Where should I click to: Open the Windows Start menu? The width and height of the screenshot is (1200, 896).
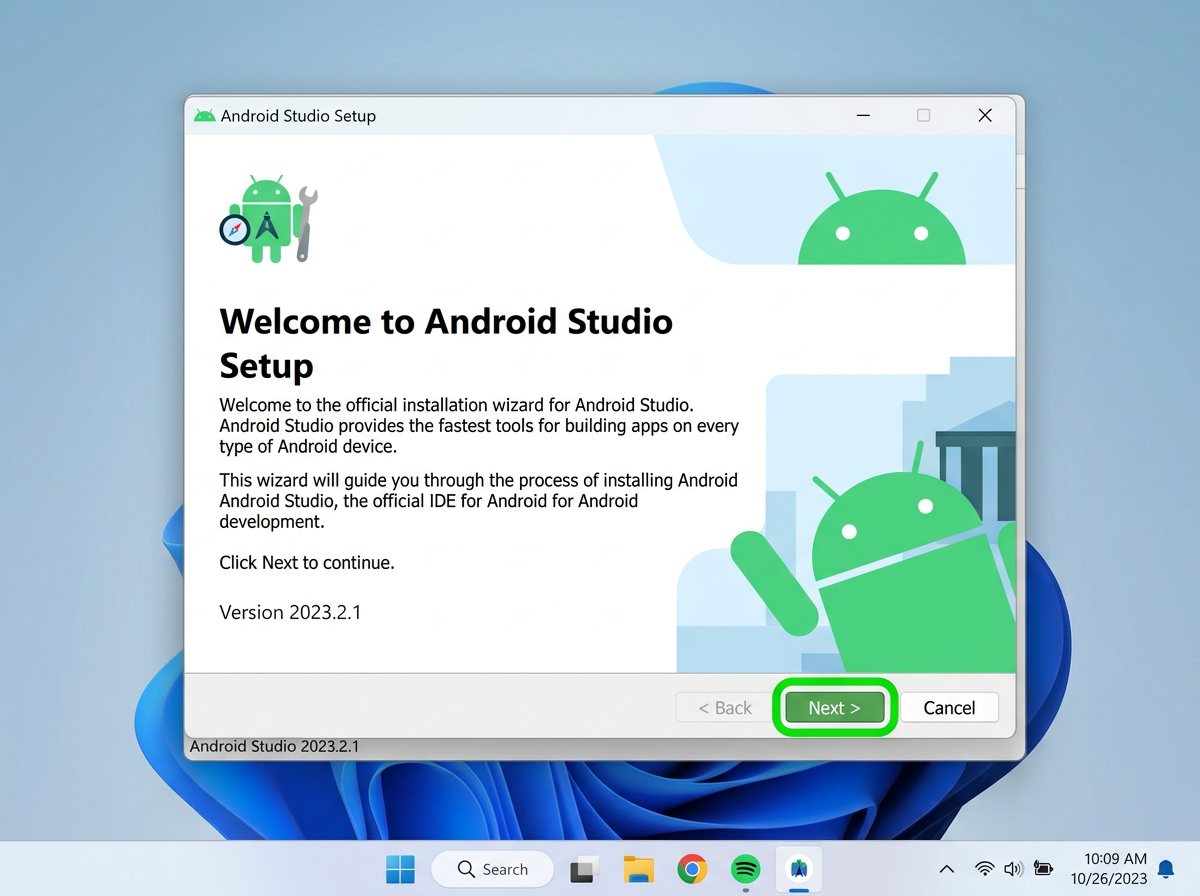click(x=400, y=869)
